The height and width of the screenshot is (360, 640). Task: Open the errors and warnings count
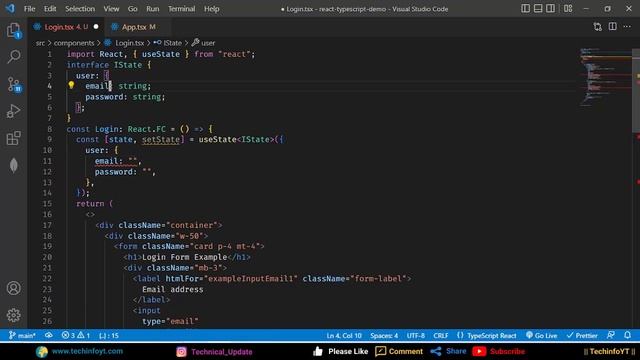(76, 336)
